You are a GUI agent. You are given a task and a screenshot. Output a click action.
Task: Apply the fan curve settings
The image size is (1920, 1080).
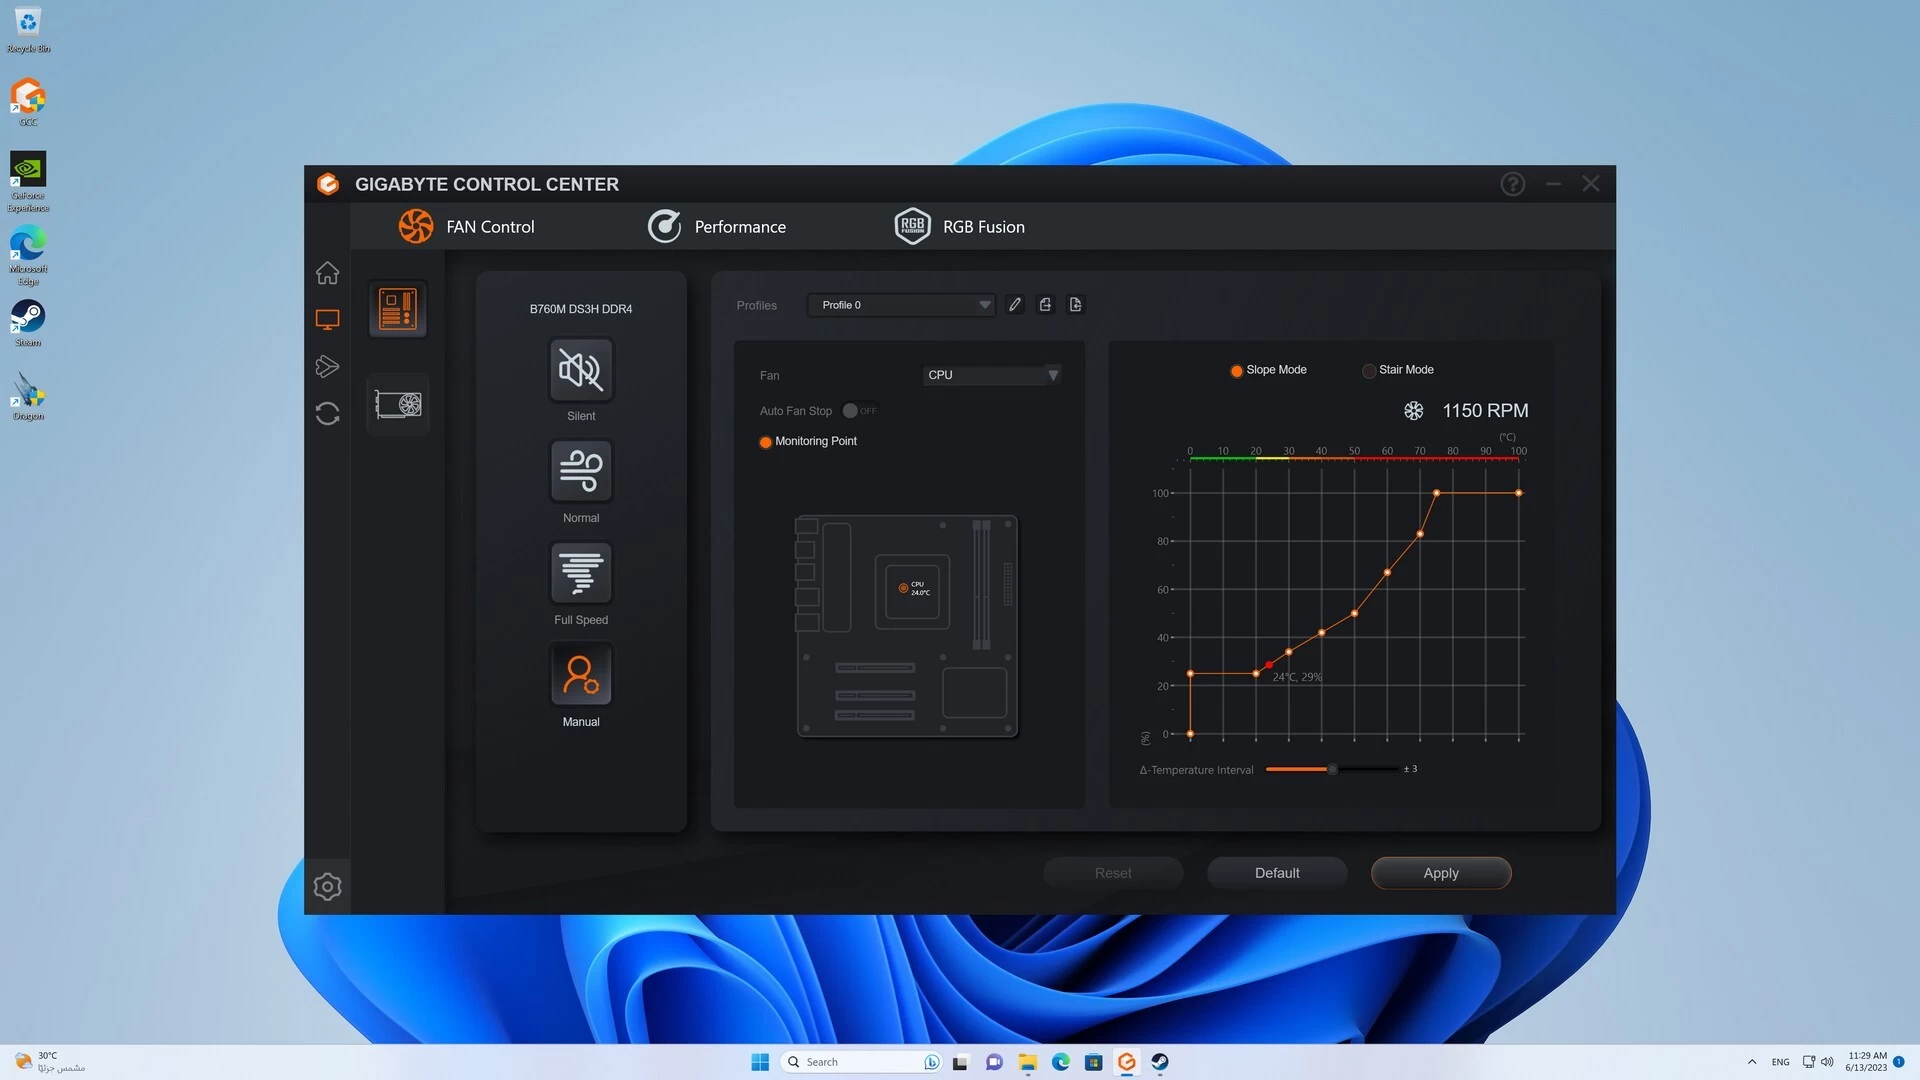(x=1440, y=872)
